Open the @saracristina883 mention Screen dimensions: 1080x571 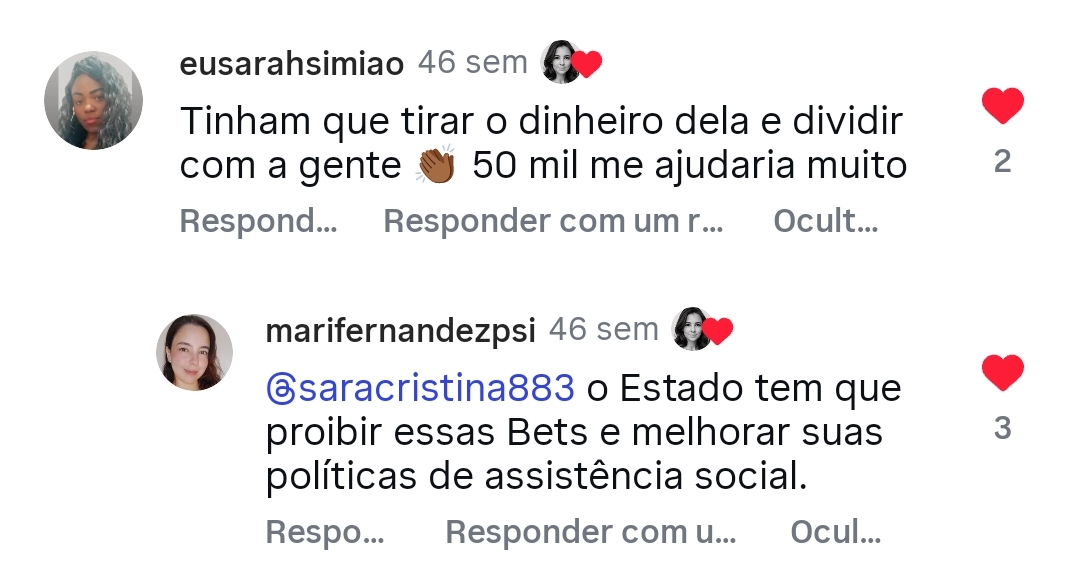433,388
